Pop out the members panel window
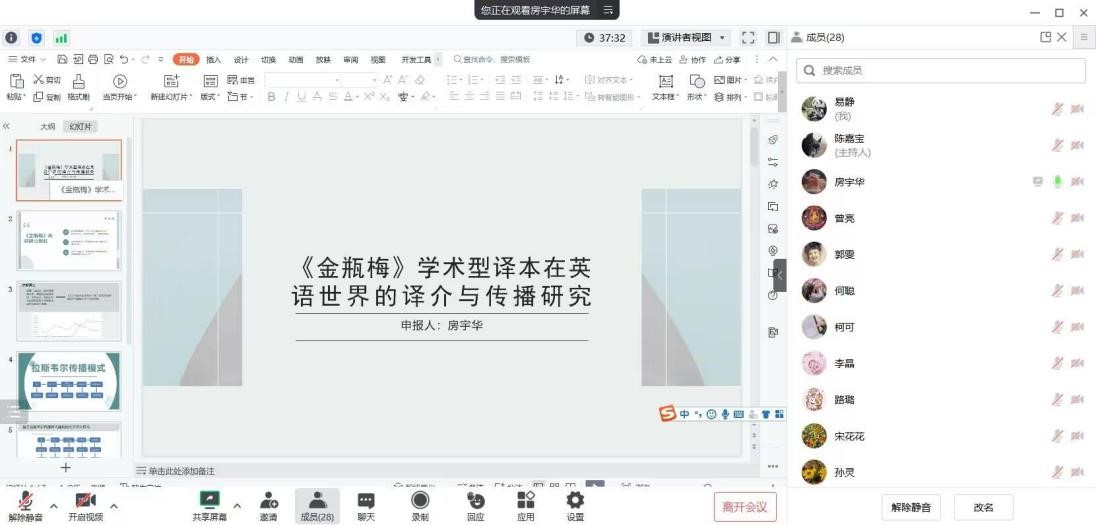Viewport: 1096px width, 525px height. (1046, 37)
